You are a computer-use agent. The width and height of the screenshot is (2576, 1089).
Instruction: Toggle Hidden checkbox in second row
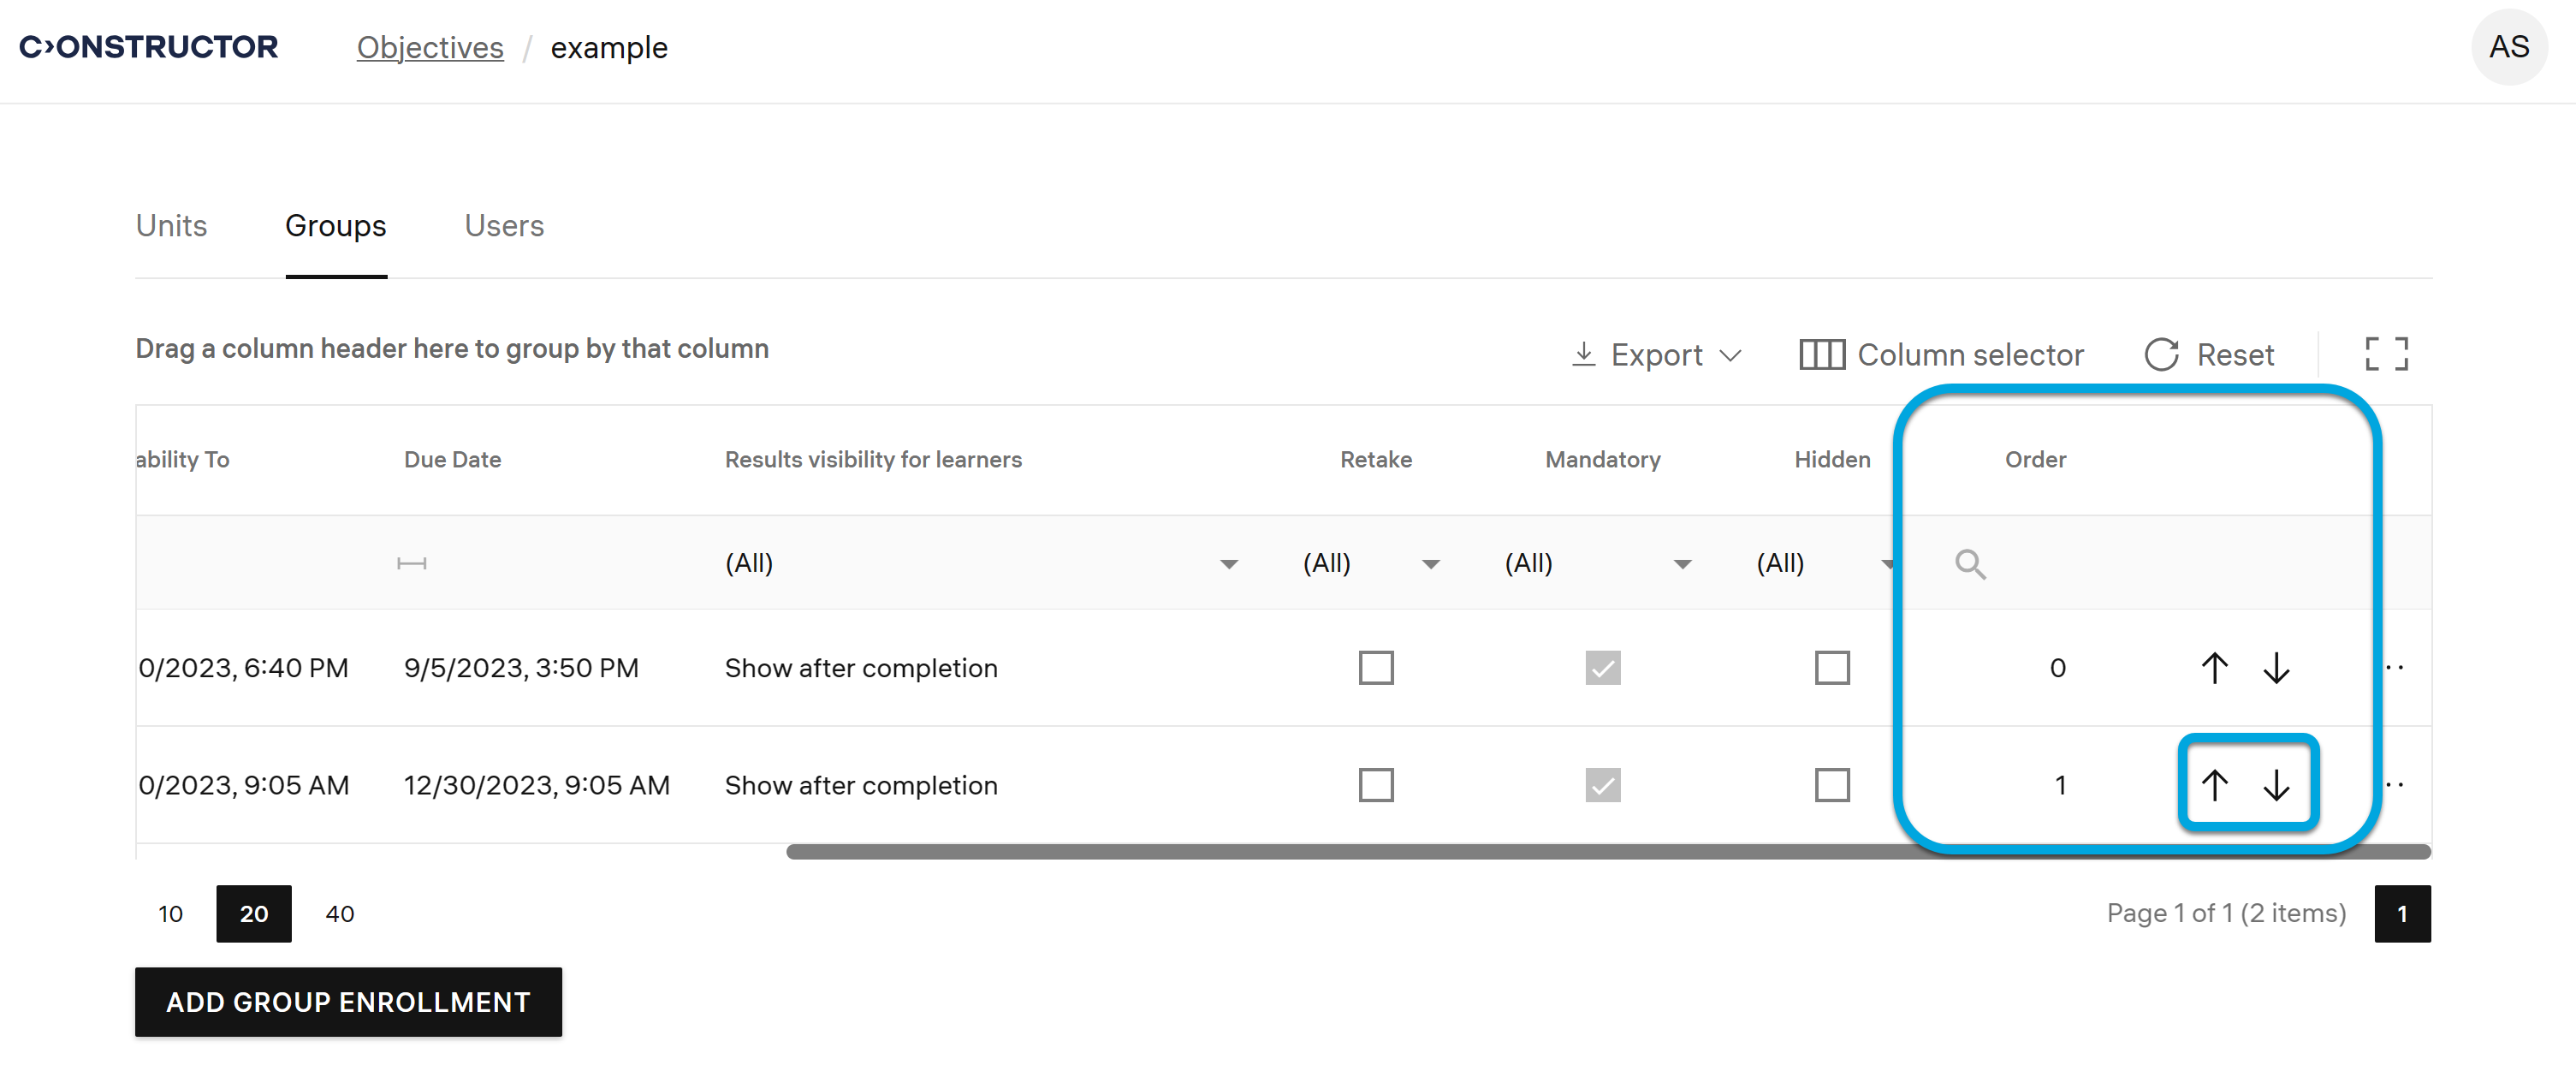[1832, 785]
